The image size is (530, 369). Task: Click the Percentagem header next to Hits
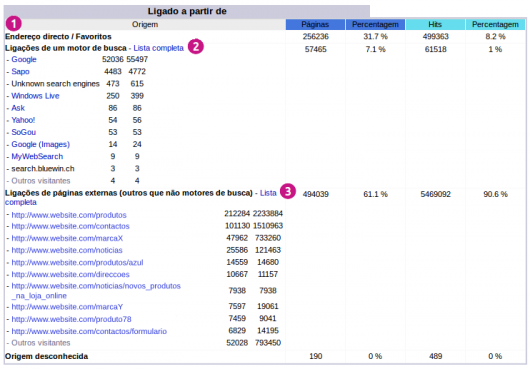pos(495,25)
